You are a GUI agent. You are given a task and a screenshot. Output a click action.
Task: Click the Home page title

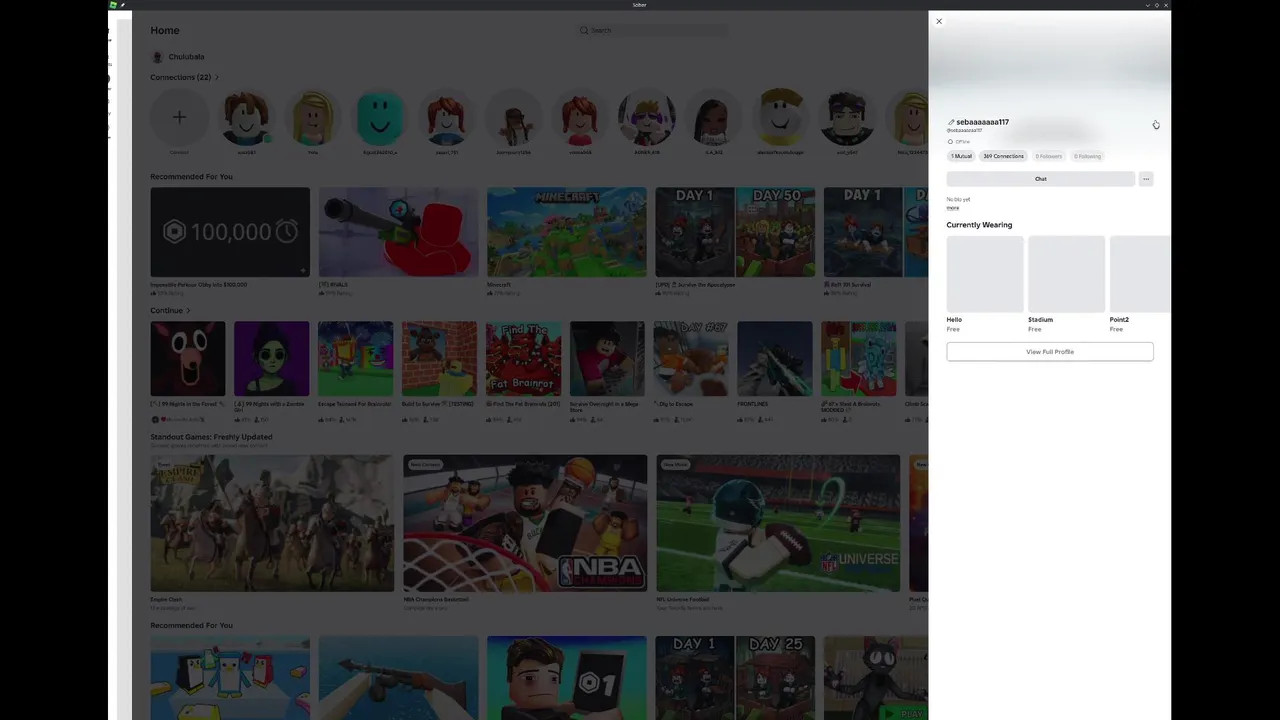[x=165, y=31]
